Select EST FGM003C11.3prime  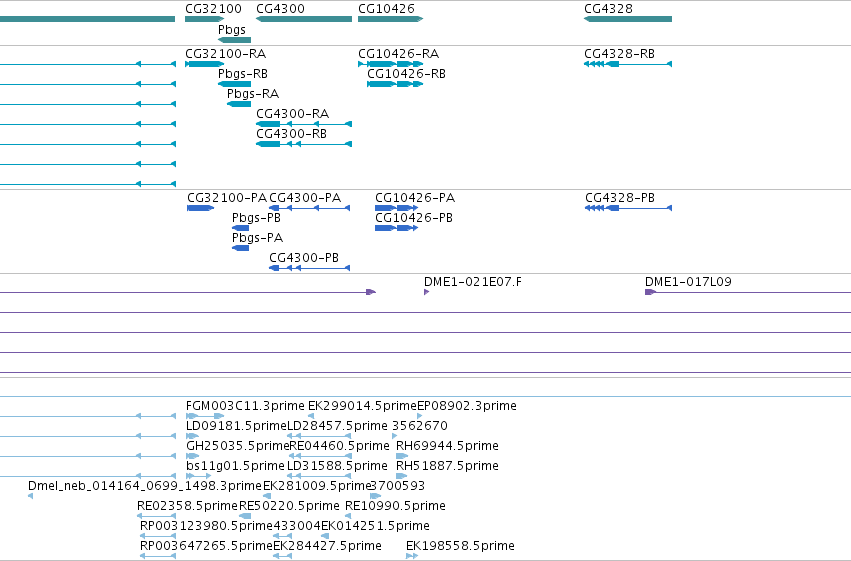point(205,416)
